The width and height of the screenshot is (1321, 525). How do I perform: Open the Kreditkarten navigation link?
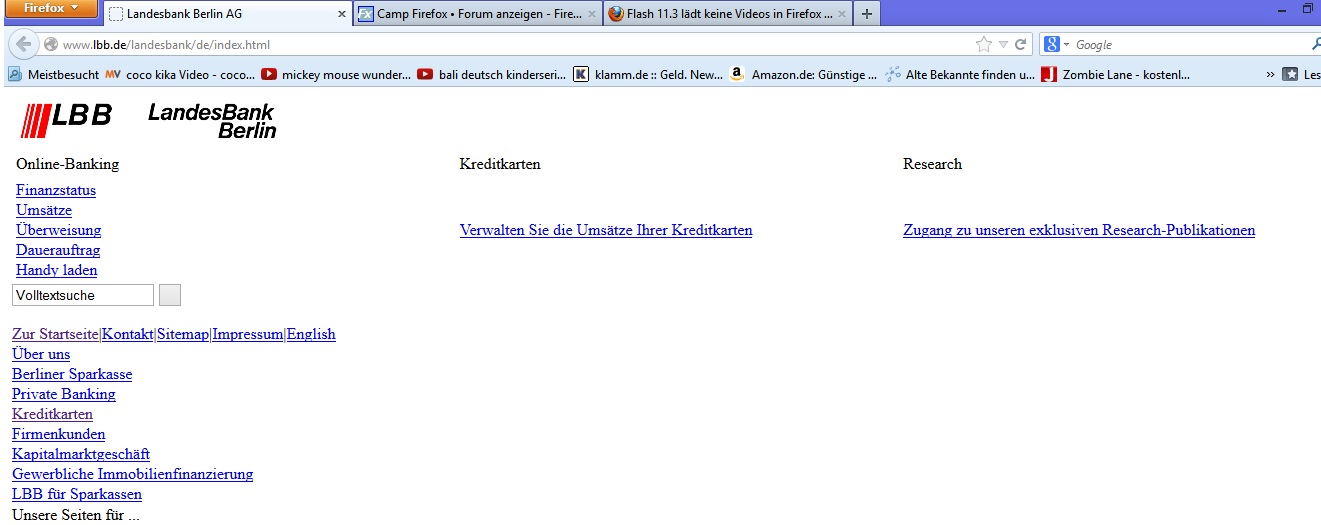pos(52,414)
